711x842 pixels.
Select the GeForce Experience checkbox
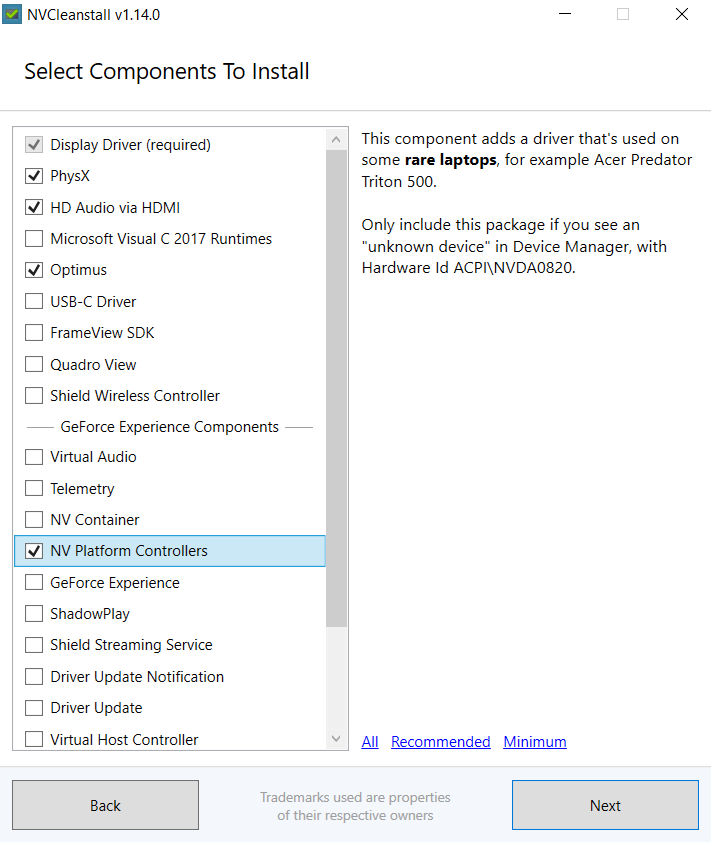tap(34, 583)
